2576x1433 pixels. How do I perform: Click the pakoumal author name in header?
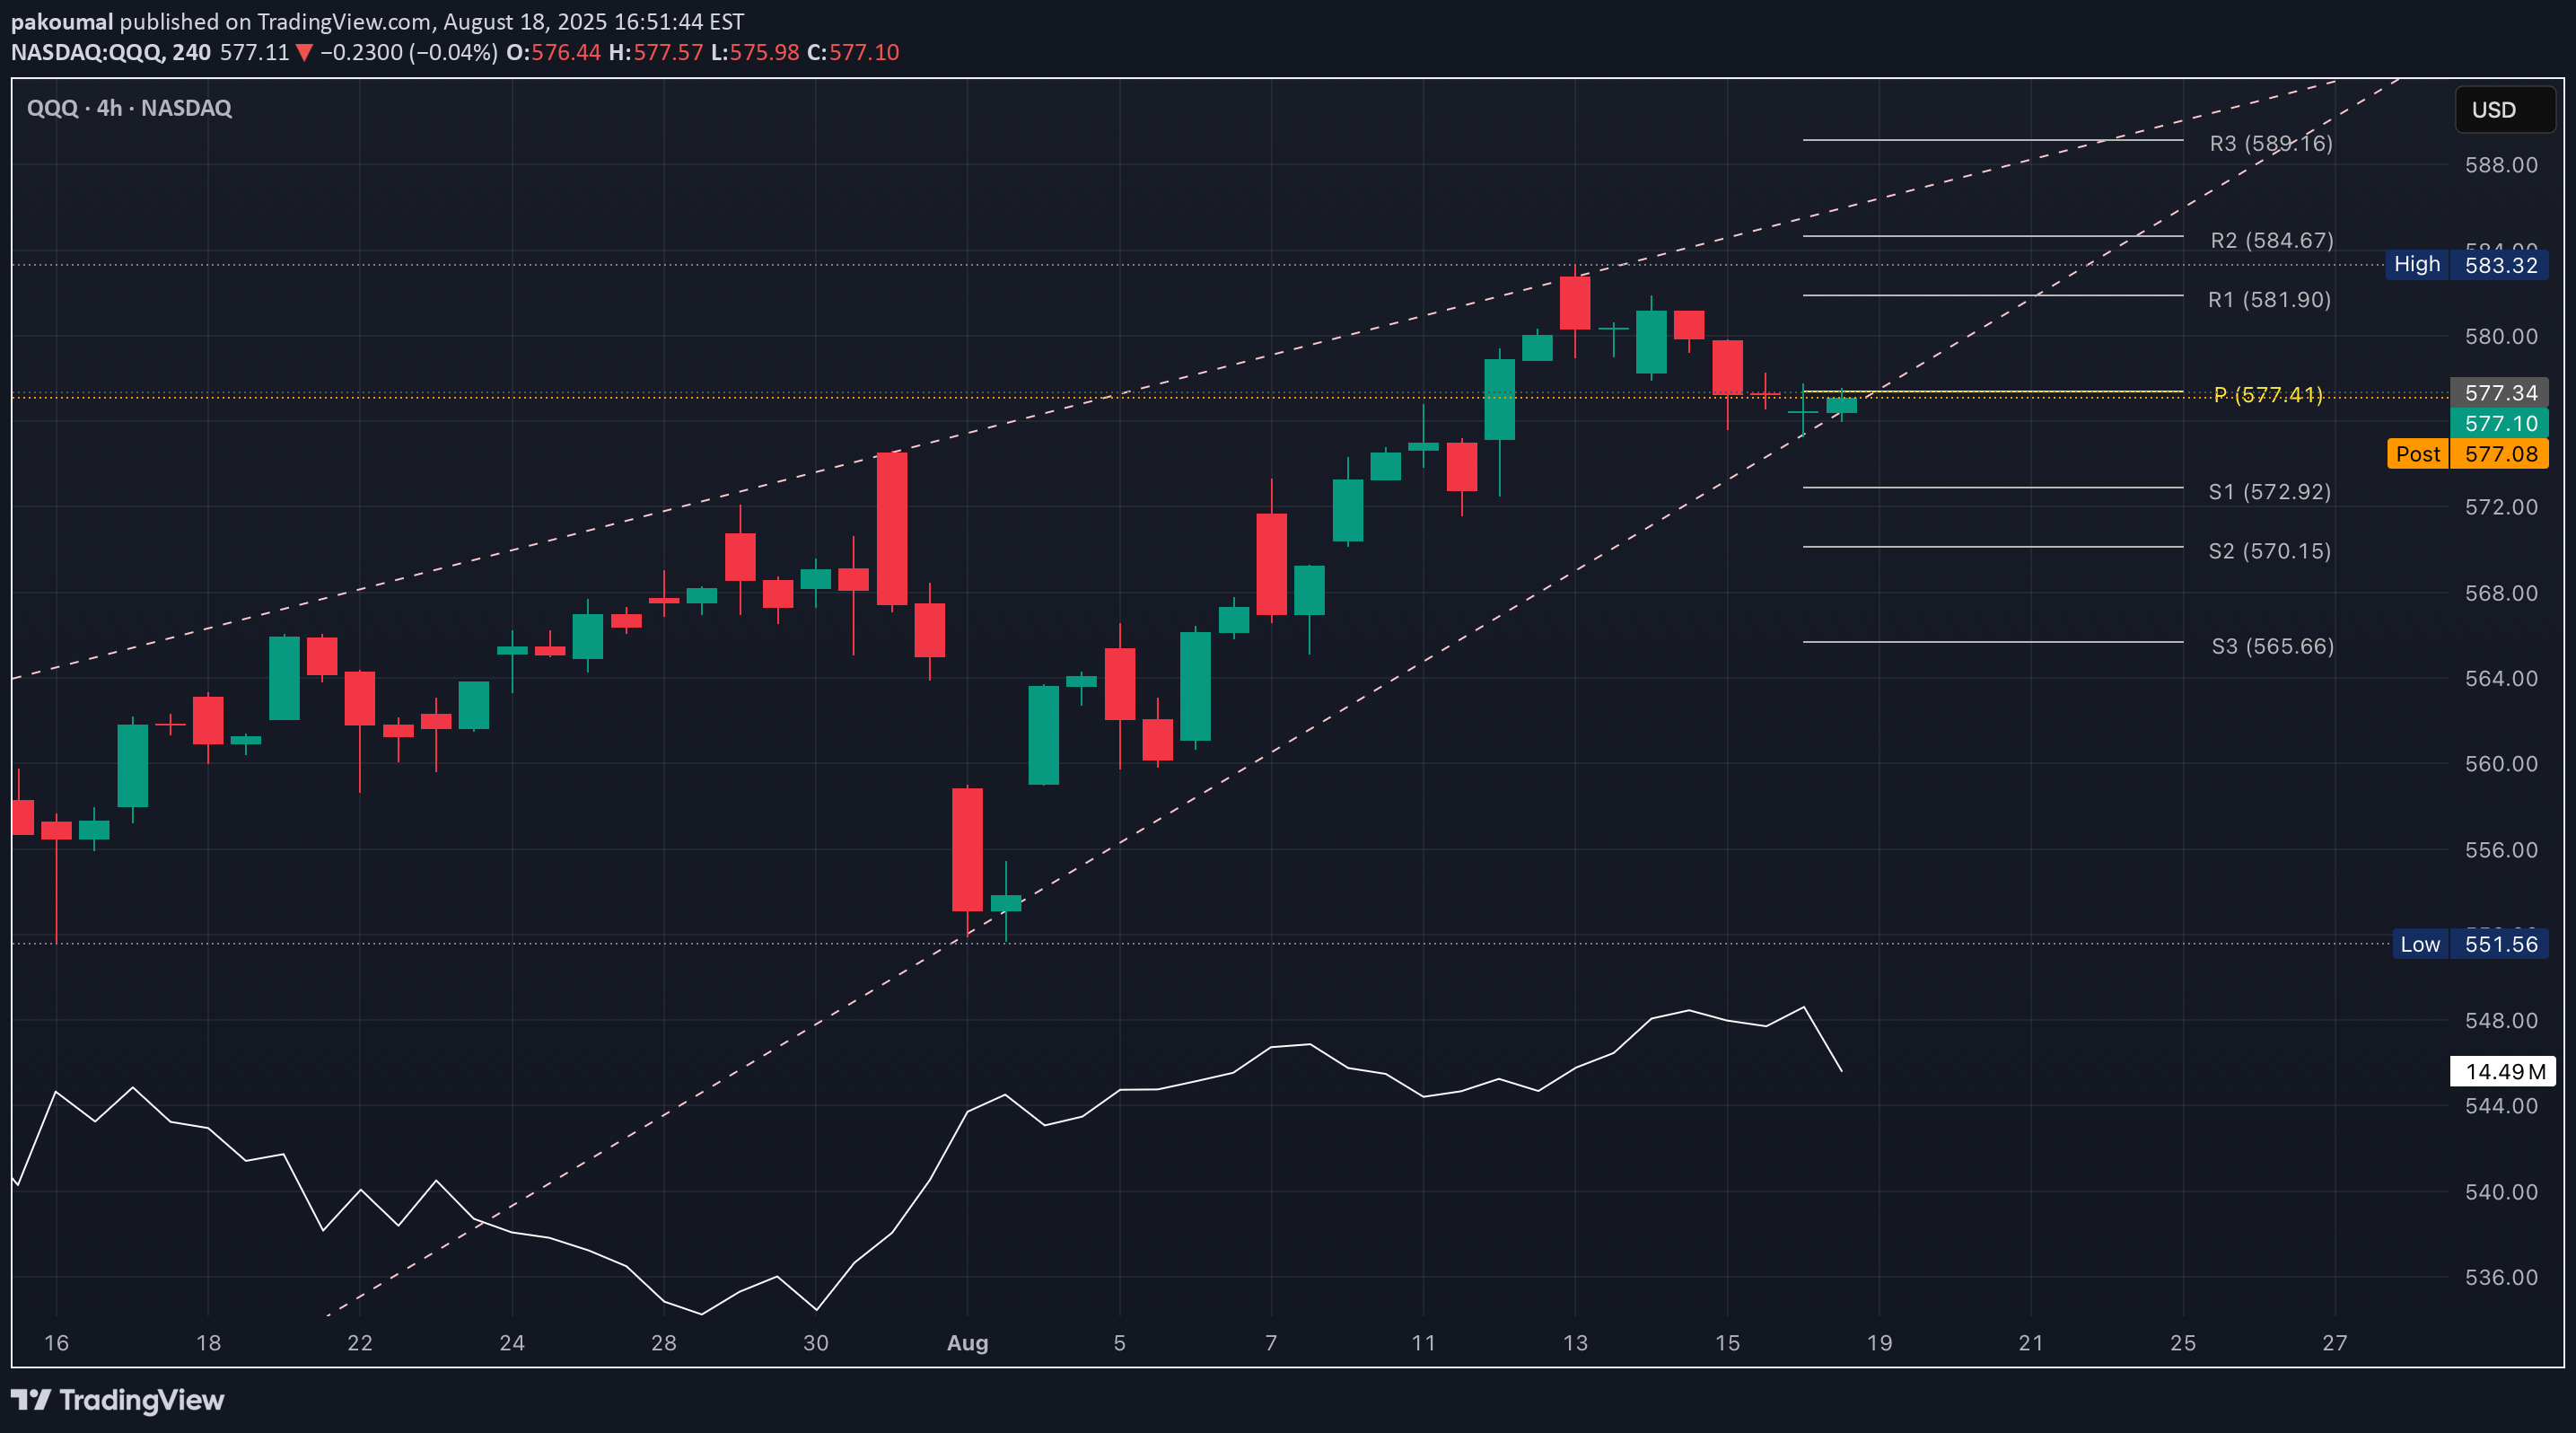pos(62,22)
